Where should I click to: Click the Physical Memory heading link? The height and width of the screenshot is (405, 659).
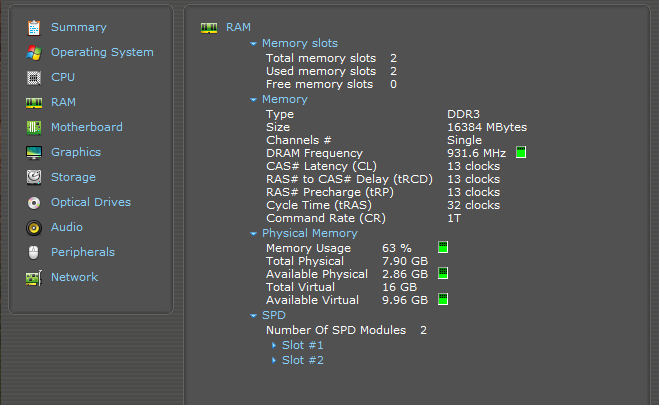tap(308, 233)
